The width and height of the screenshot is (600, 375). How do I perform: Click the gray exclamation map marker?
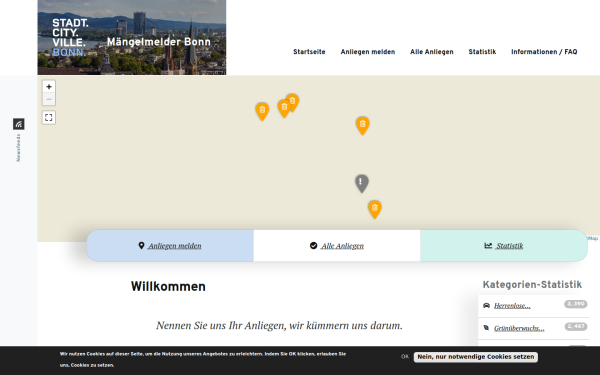coord(362,183)
